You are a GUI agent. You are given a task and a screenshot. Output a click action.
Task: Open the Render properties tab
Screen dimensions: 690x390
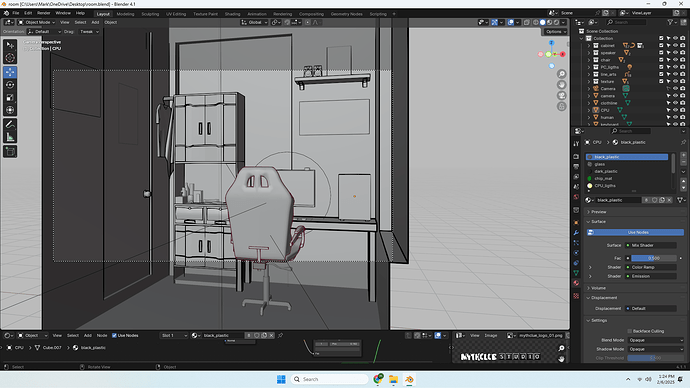(x=576, y=156)
